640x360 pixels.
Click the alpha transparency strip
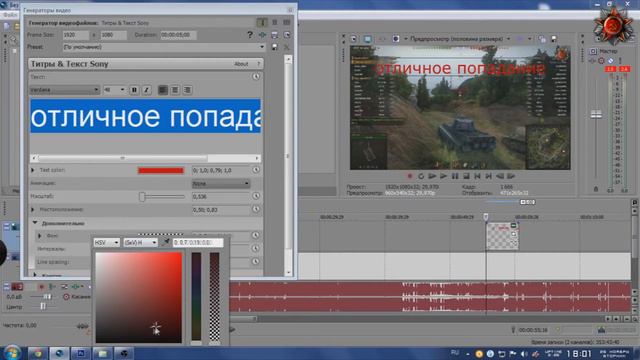coord(215,296)
